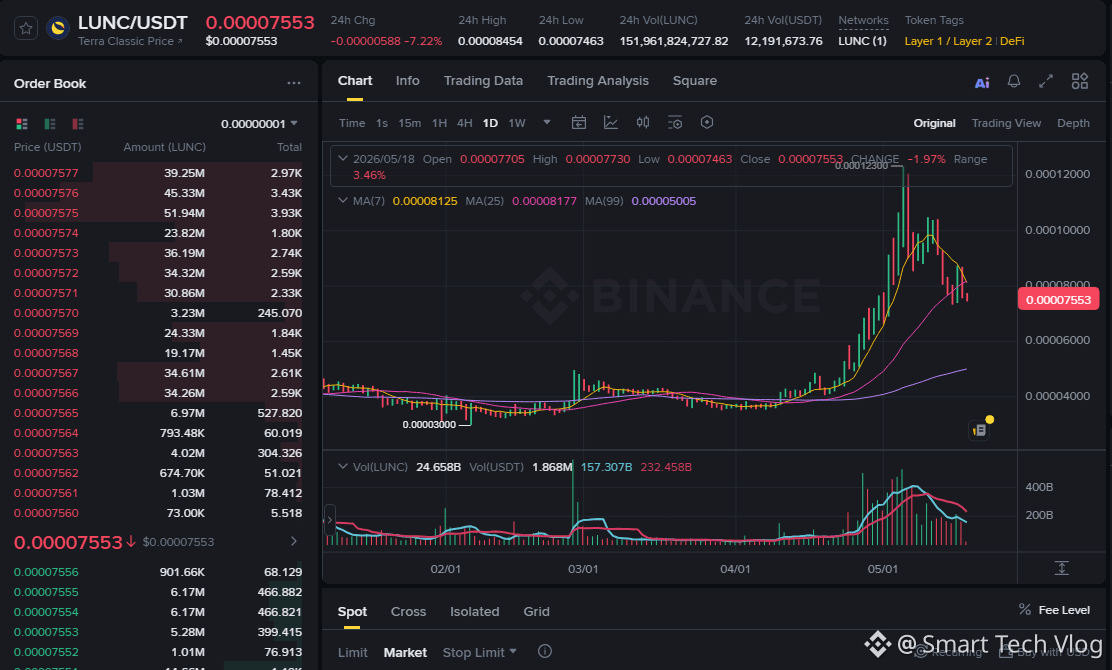Select the Cross margin tab
1112x670 pixels.
[x=408, y=612]
